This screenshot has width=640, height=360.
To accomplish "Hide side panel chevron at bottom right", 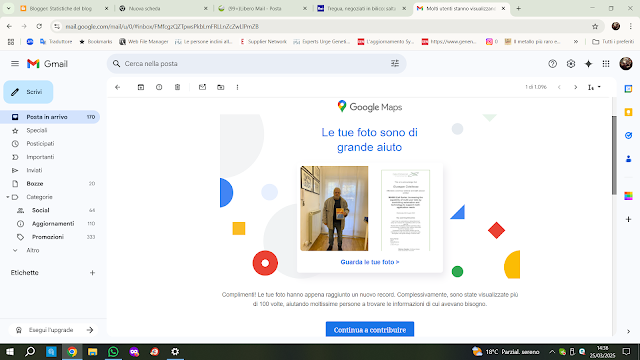I will point(628,331).
